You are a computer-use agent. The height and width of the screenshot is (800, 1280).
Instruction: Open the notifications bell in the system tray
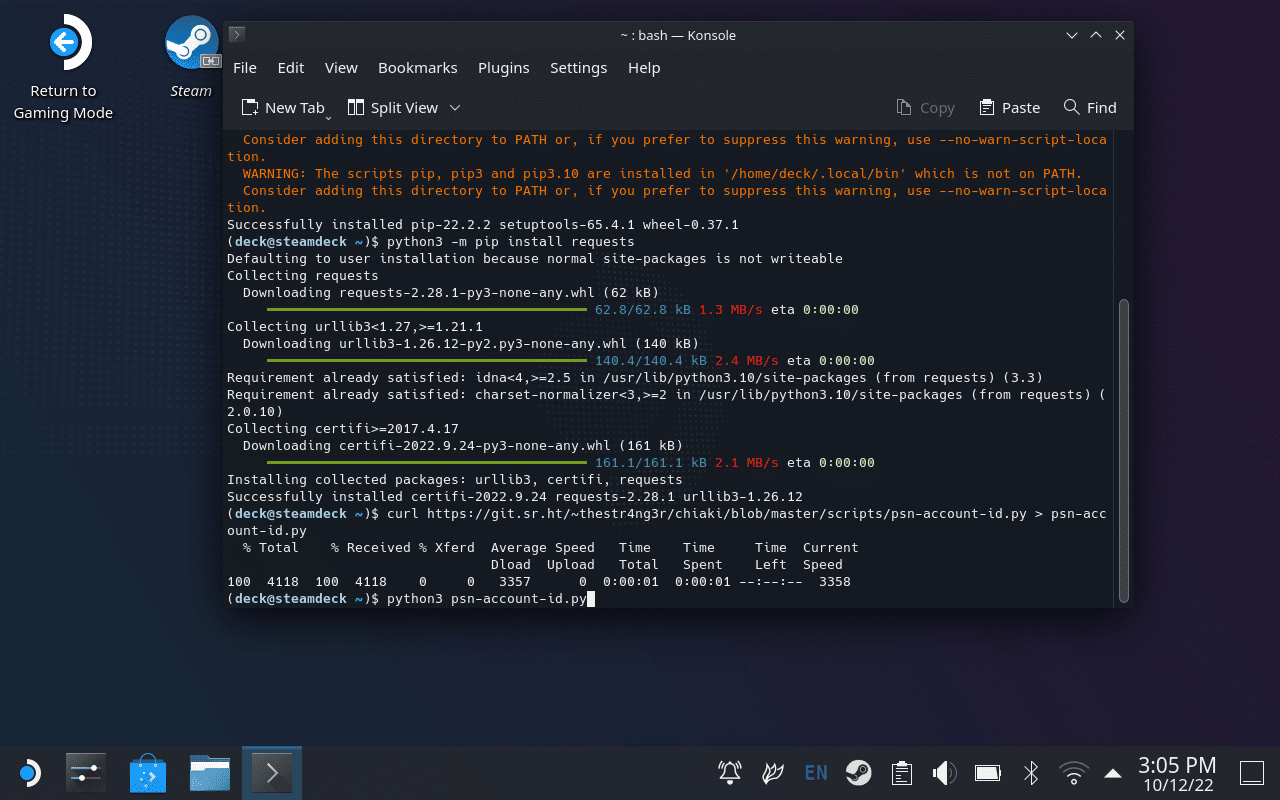tap(730, 772)
